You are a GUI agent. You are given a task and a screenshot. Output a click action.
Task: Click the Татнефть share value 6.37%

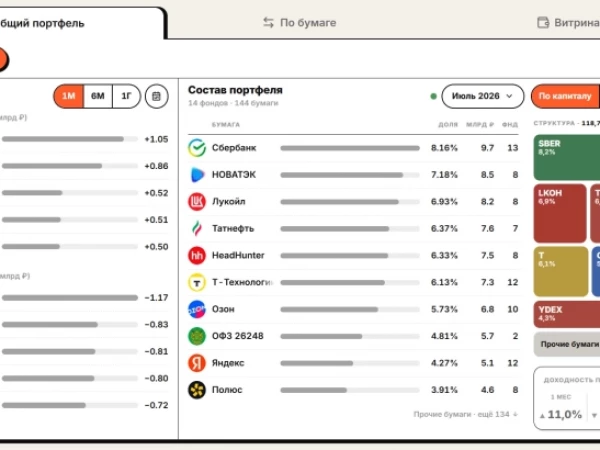pyautogui.click(x=444, y=228)
